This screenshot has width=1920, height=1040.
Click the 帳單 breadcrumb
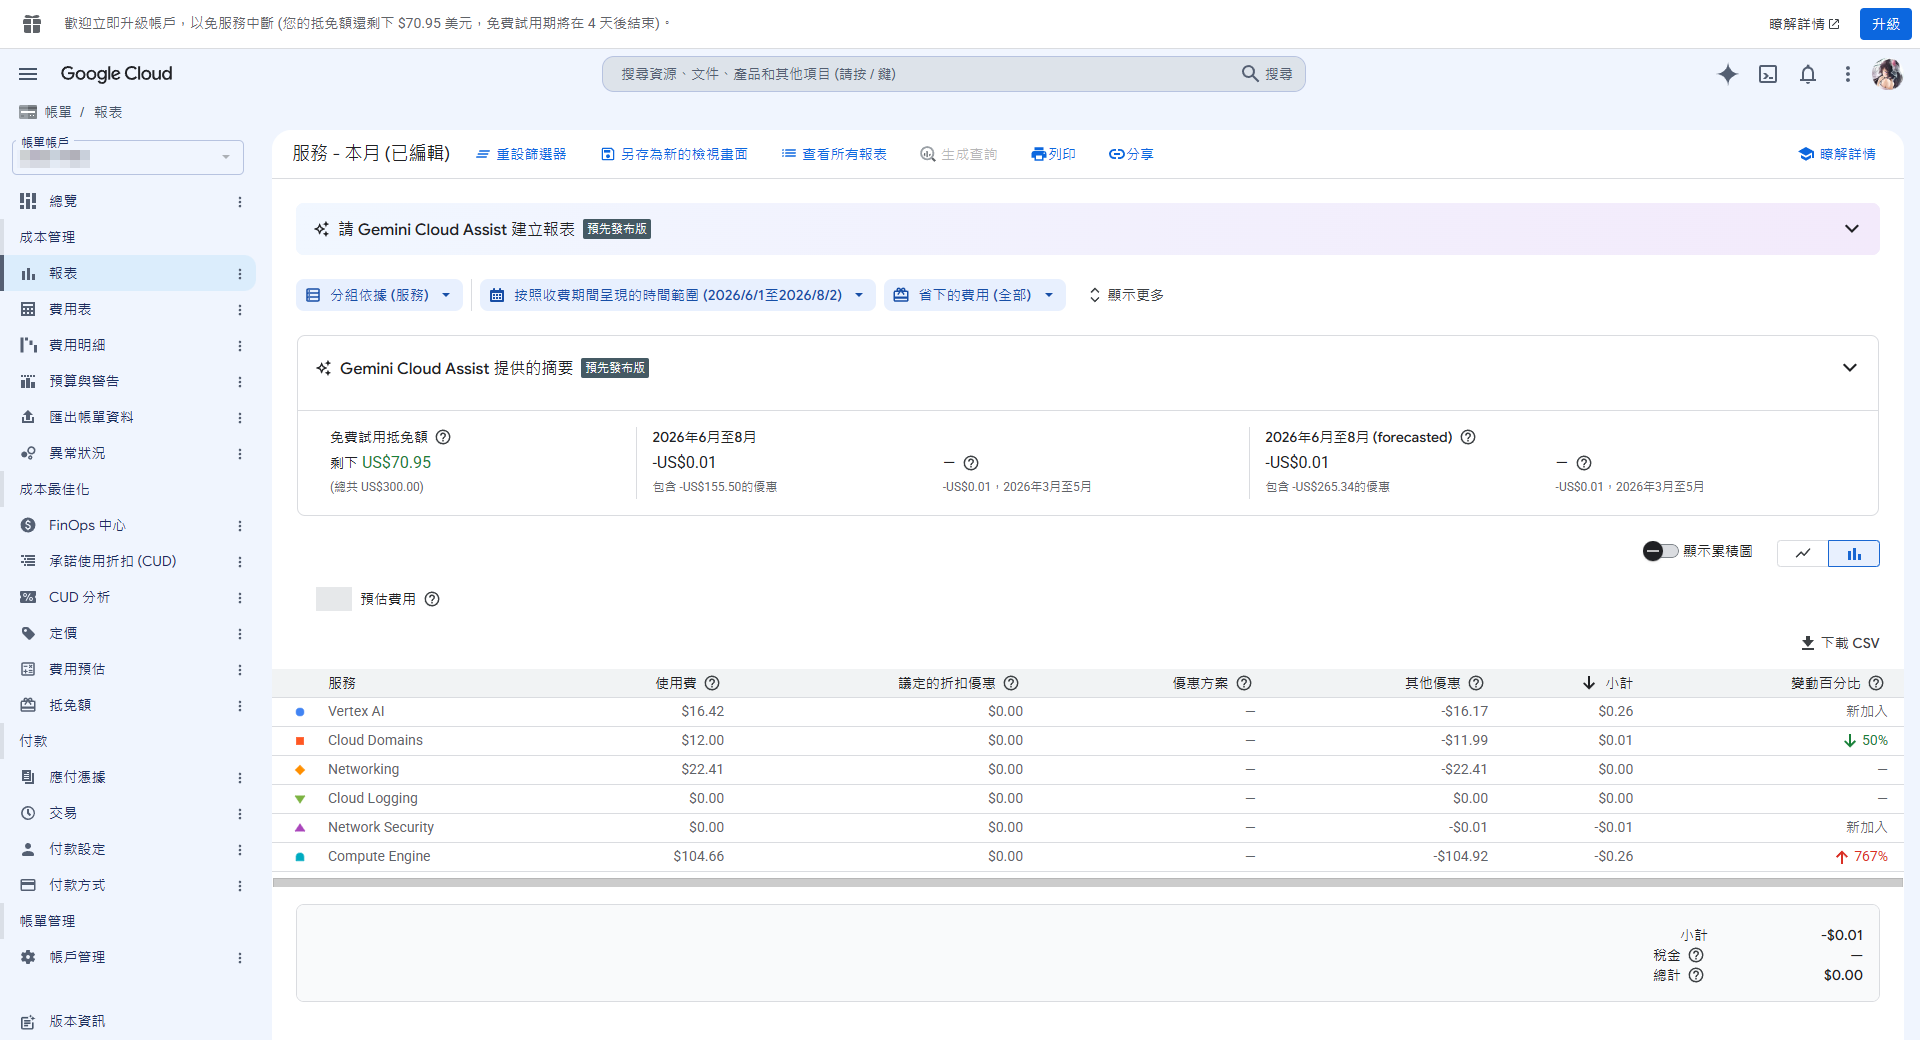[58, 112]
